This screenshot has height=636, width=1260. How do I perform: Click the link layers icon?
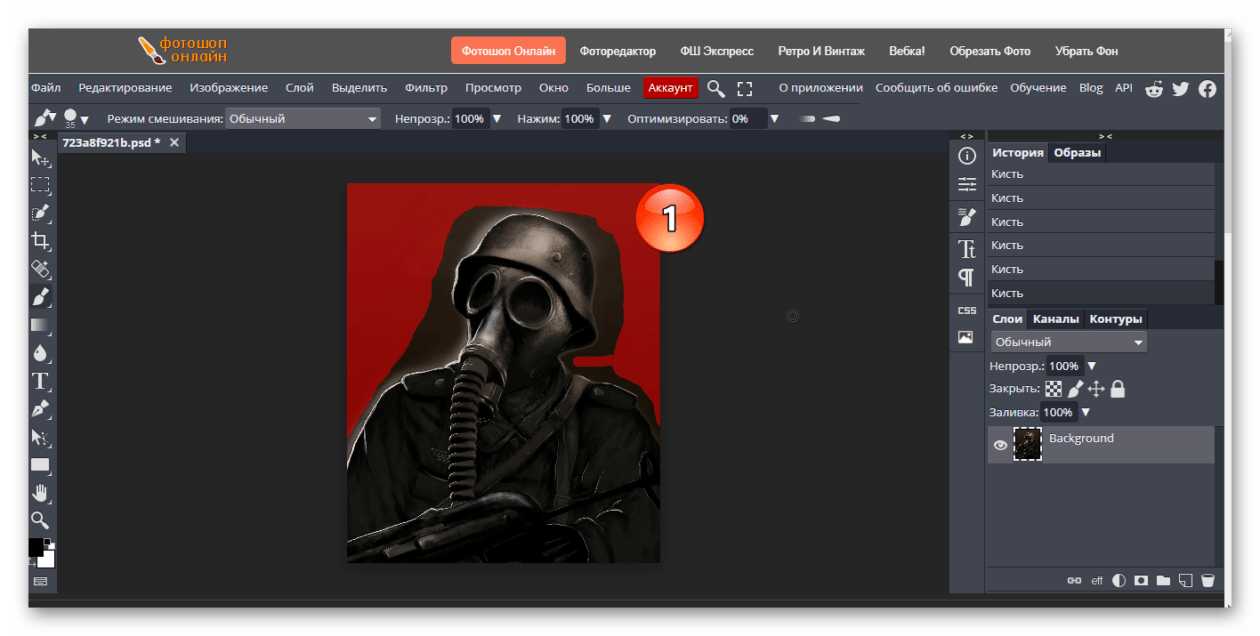pos(1075,580)
